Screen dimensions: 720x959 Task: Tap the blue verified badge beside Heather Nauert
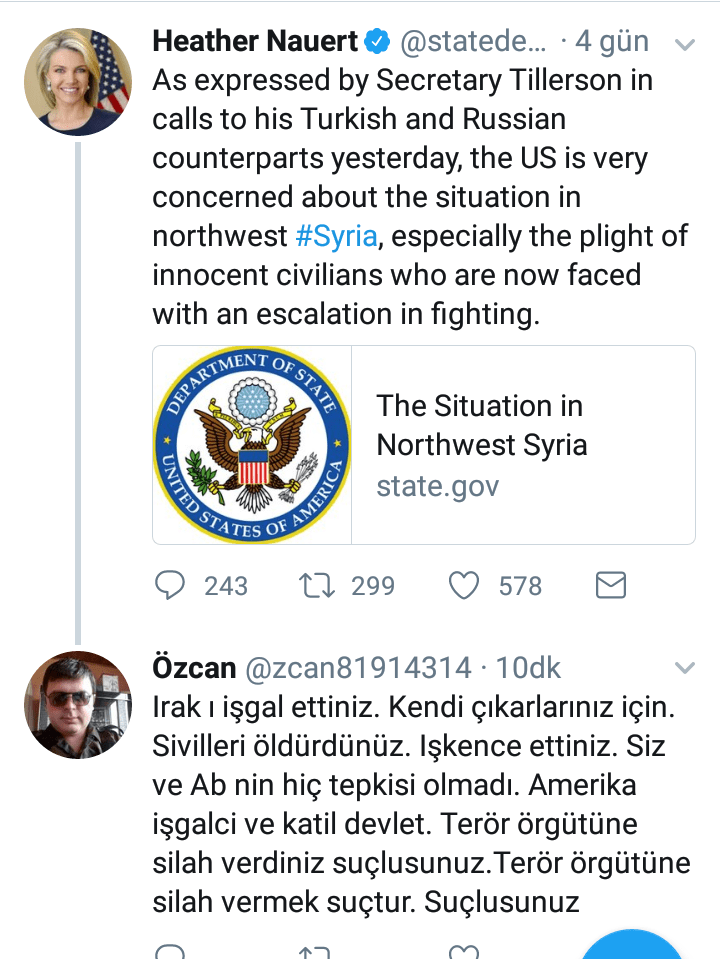(x=377, y=42)
